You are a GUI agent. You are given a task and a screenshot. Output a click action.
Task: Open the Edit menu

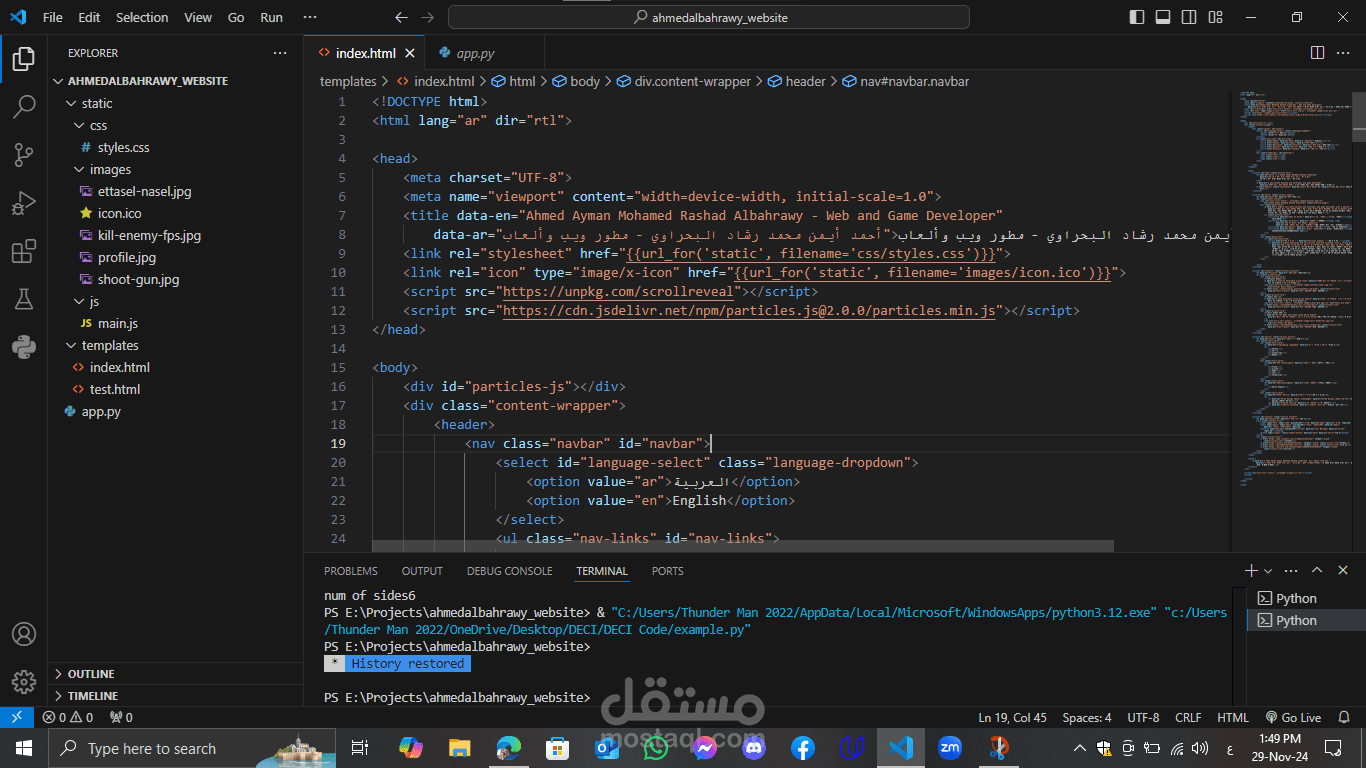(89, 17)
